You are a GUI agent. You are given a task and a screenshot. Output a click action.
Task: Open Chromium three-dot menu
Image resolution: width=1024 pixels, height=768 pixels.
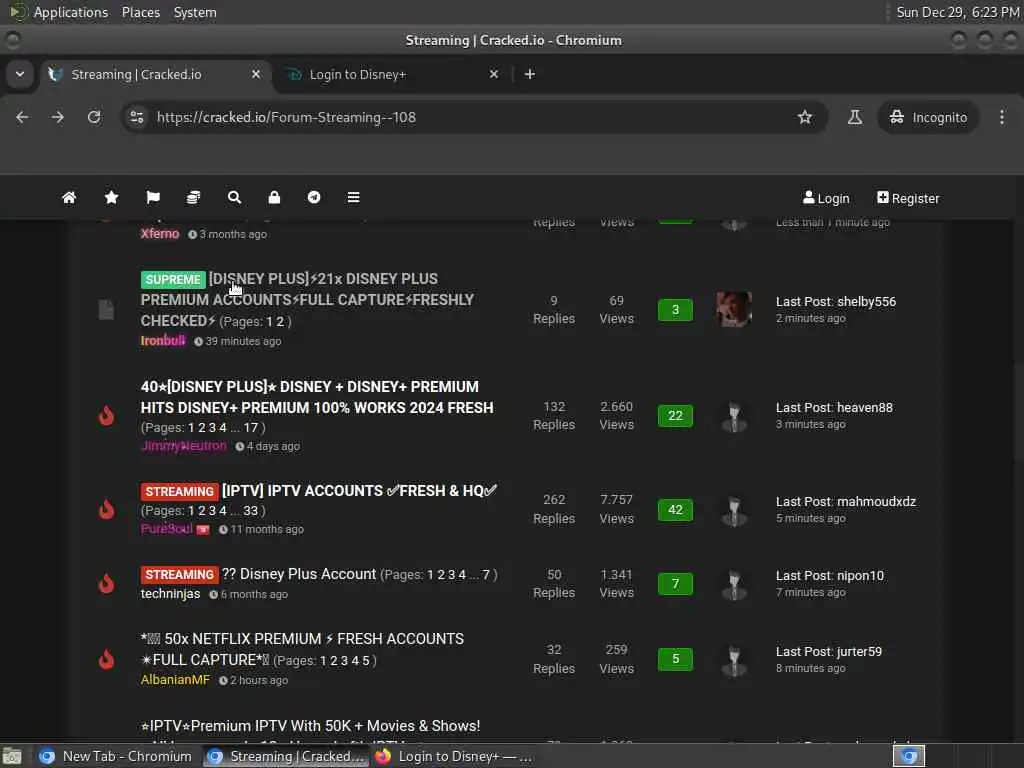point(1002,117)
